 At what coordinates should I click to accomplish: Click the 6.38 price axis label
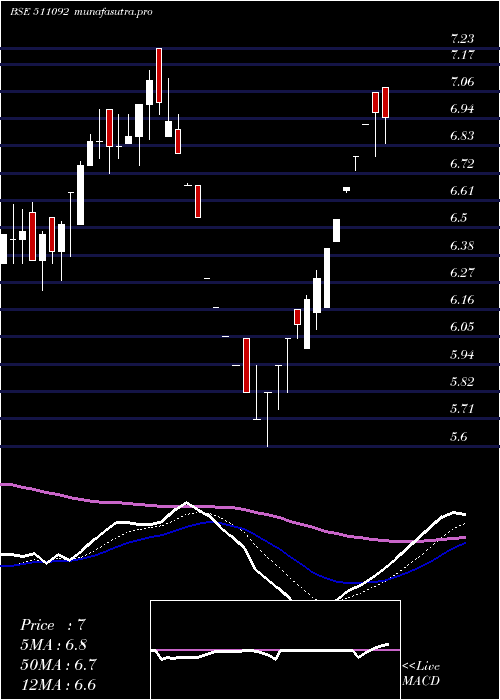click(x=462, y=246)
